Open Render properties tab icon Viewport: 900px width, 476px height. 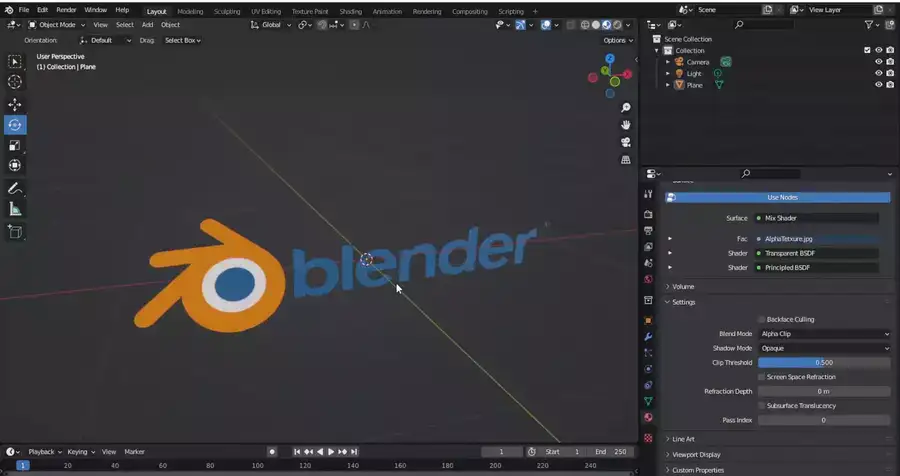tap(648, 214)
